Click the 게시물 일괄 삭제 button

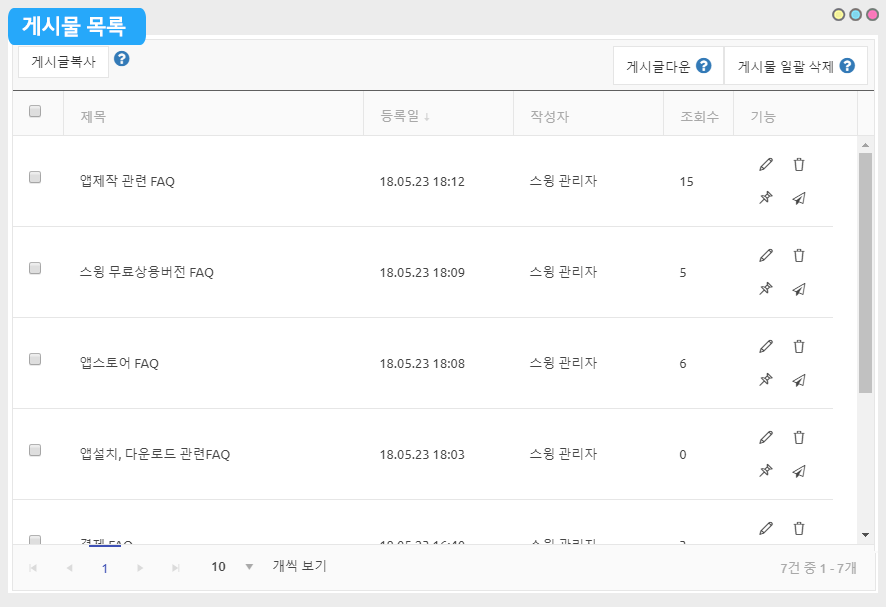pos(795,66)
